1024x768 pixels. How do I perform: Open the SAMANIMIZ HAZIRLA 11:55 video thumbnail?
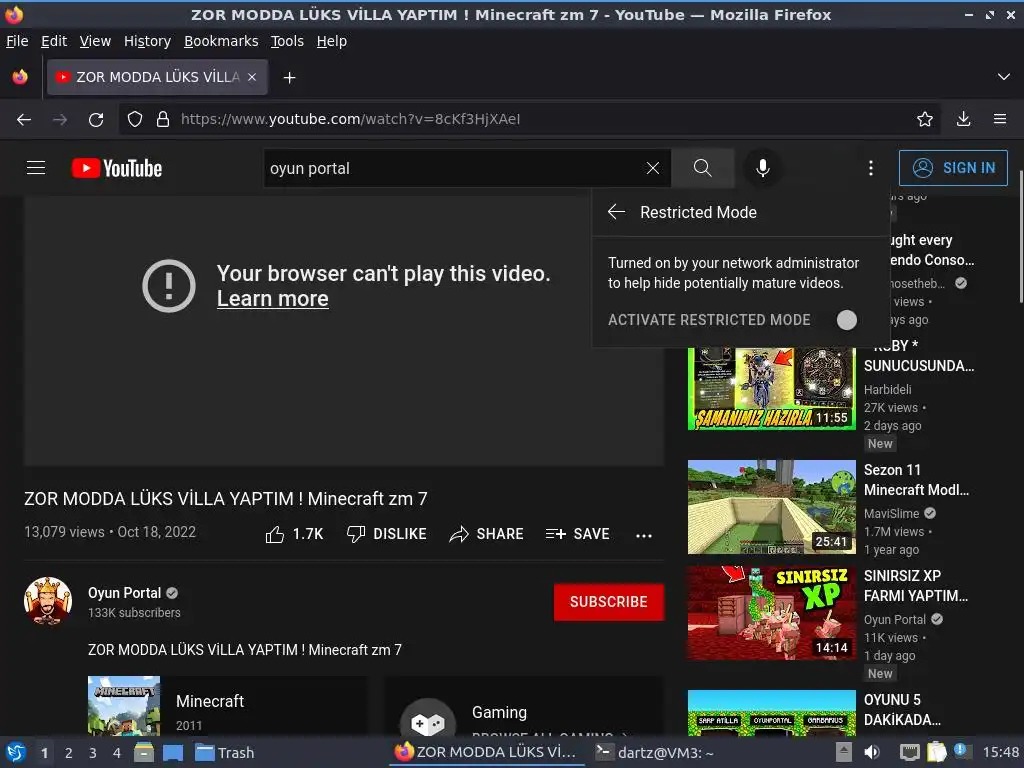[x=771, y=388]
